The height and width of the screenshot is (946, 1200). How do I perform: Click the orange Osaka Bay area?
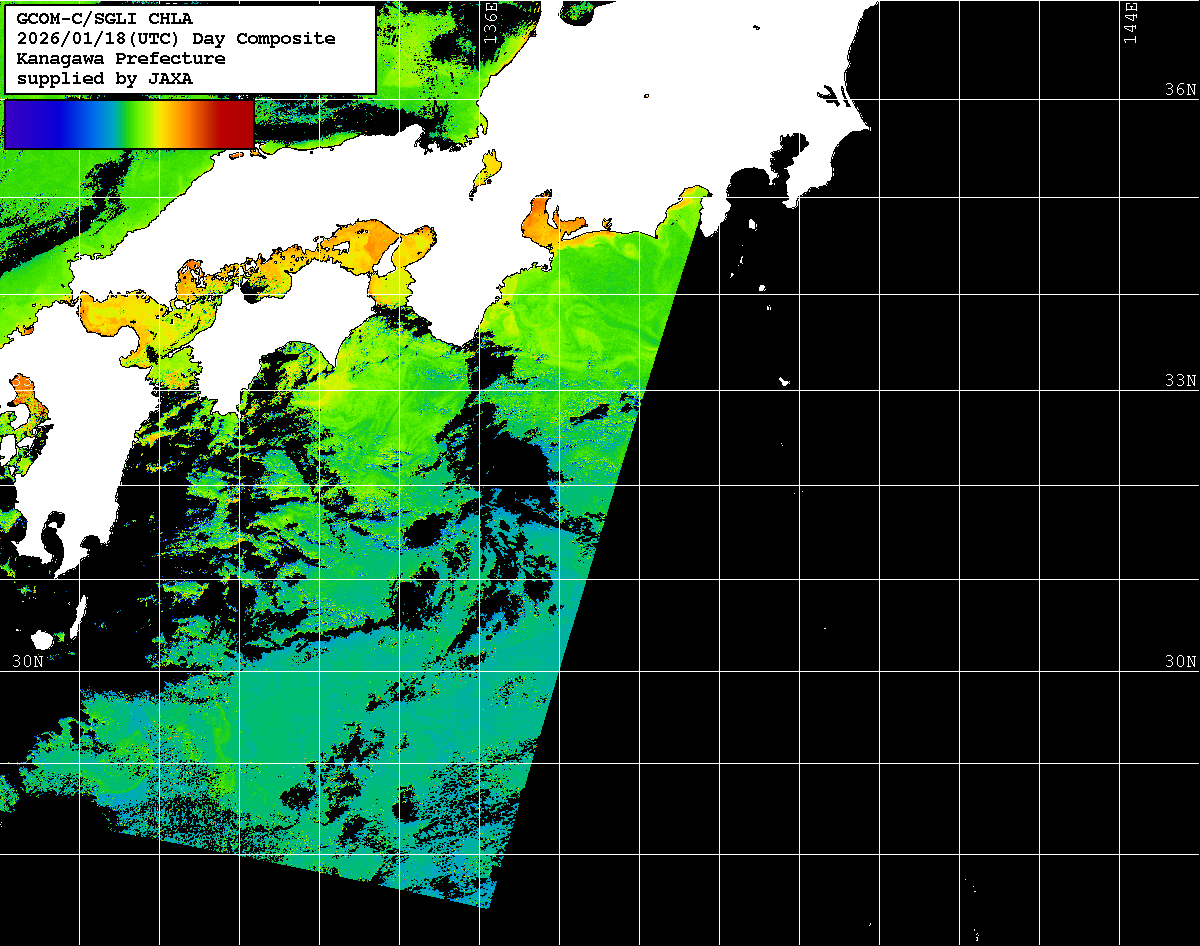(x=412, y=245)
